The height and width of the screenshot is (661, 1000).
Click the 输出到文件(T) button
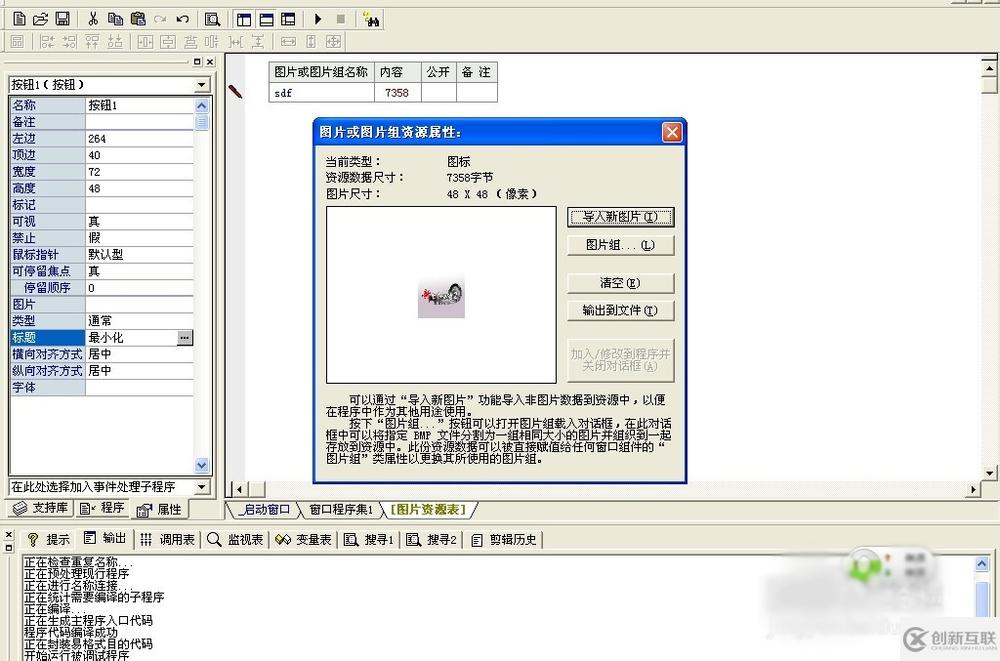(x=621, y=311)
